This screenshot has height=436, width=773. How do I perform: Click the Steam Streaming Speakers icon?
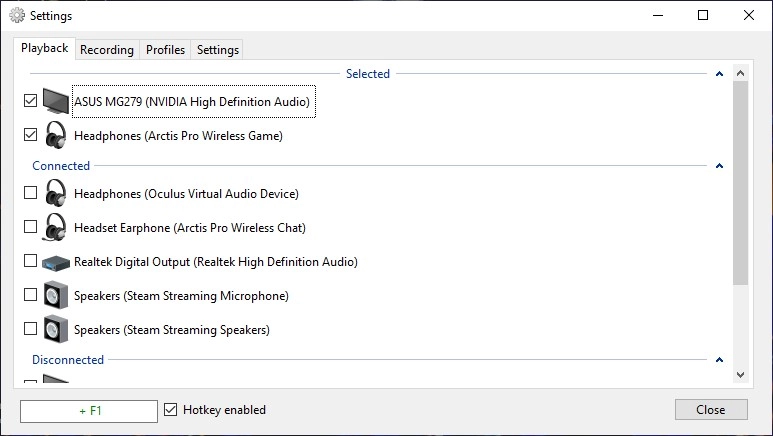click(x=56, y=330)
